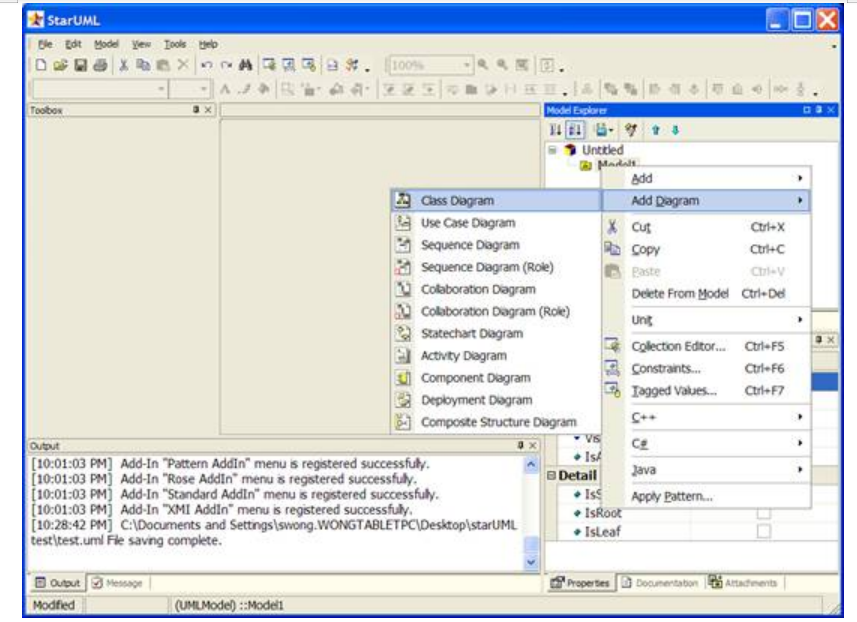Collapse the Untitled project tree node
The width and height of the screenshot is (857, 622).
click(553, 150)
